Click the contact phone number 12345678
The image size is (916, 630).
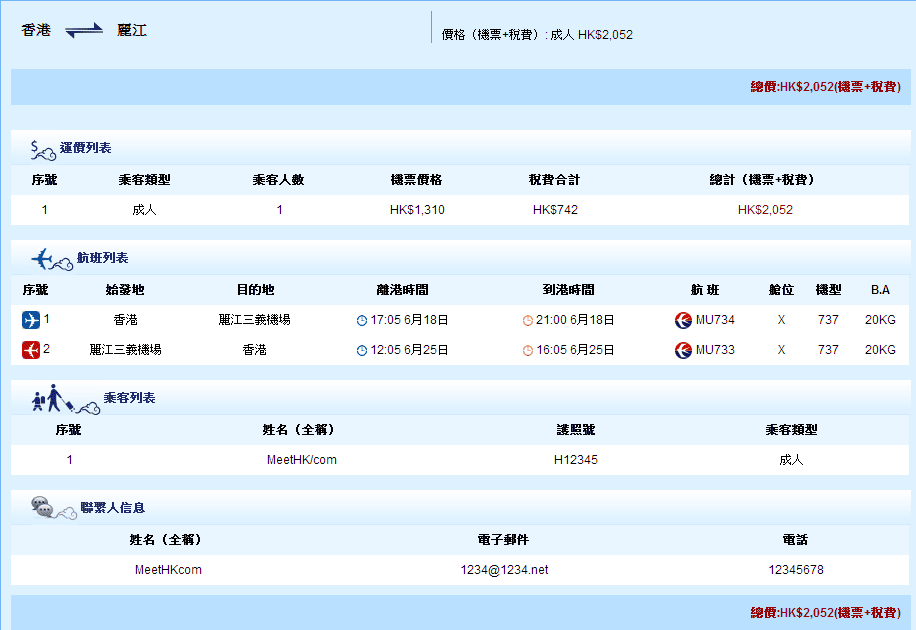pyautogui.click(x=795, y=570)
